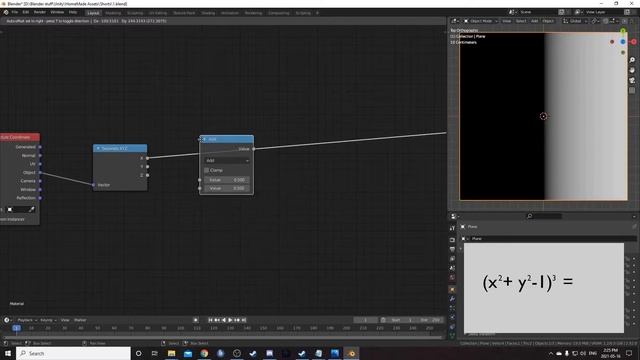Click the green Y axis gizmo ball
640x360 pixels.
(623, 31)
